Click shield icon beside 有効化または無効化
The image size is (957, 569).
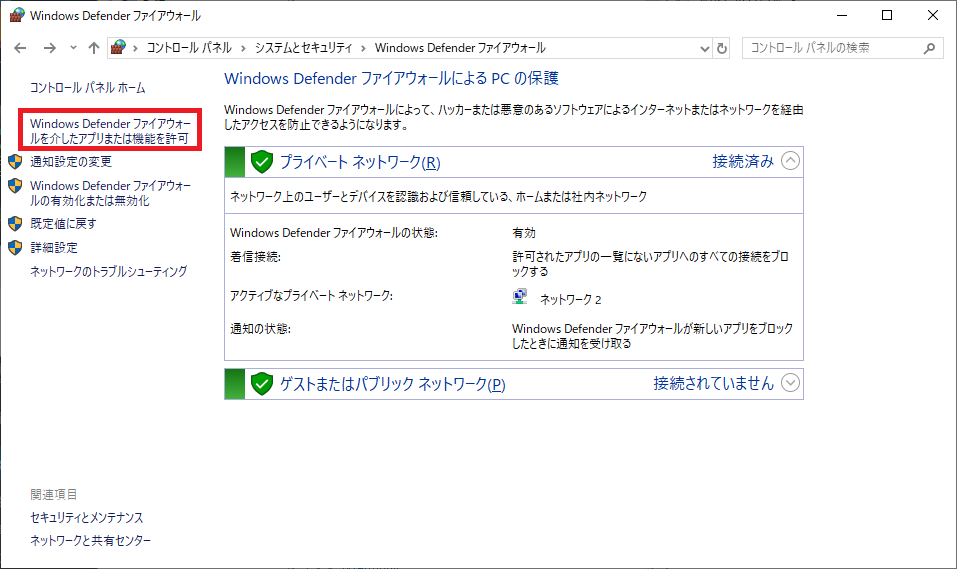click(x=15, y=186)
